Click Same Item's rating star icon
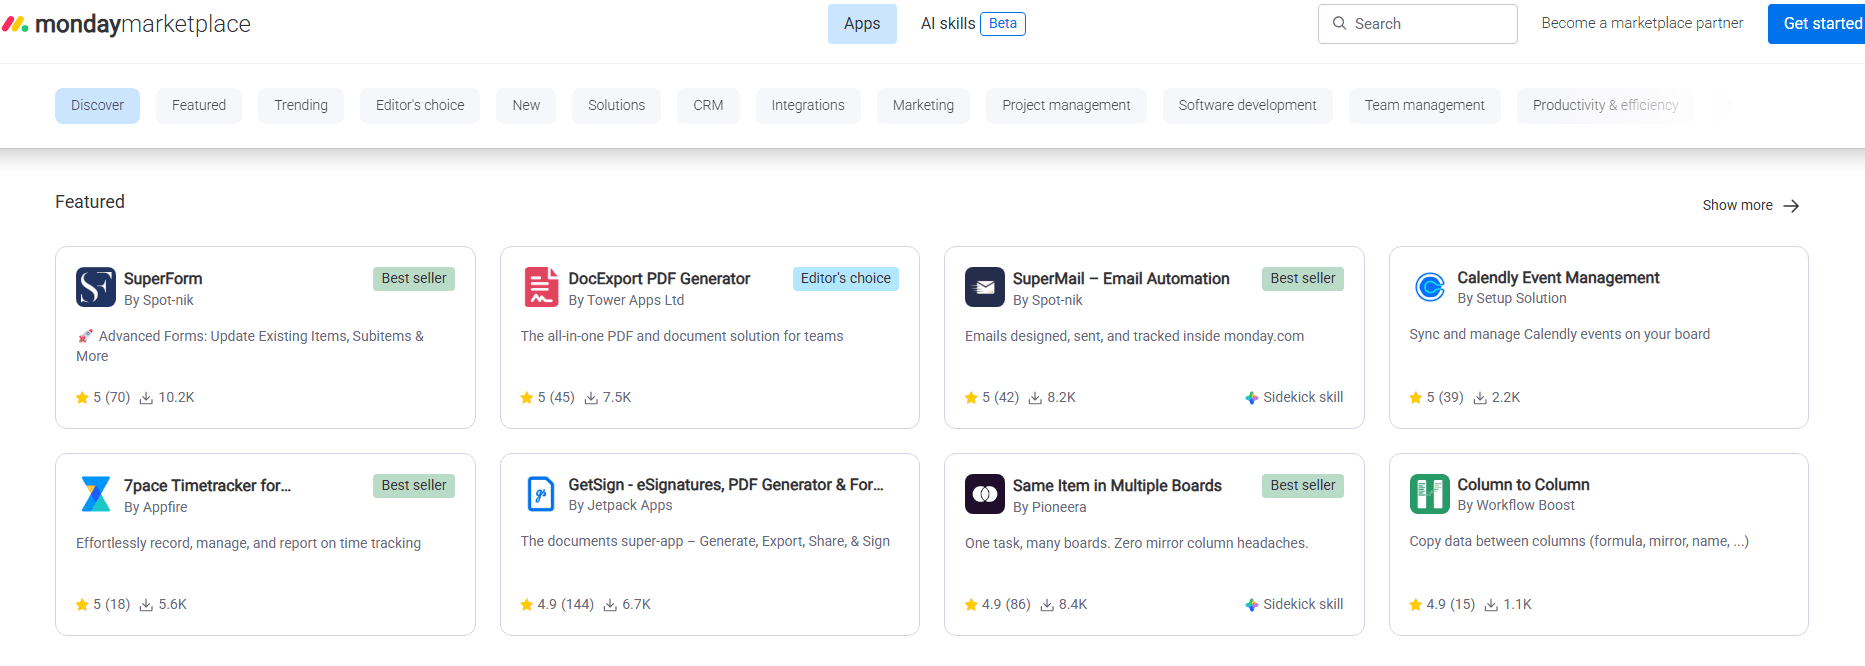 (x=971, y=605)
